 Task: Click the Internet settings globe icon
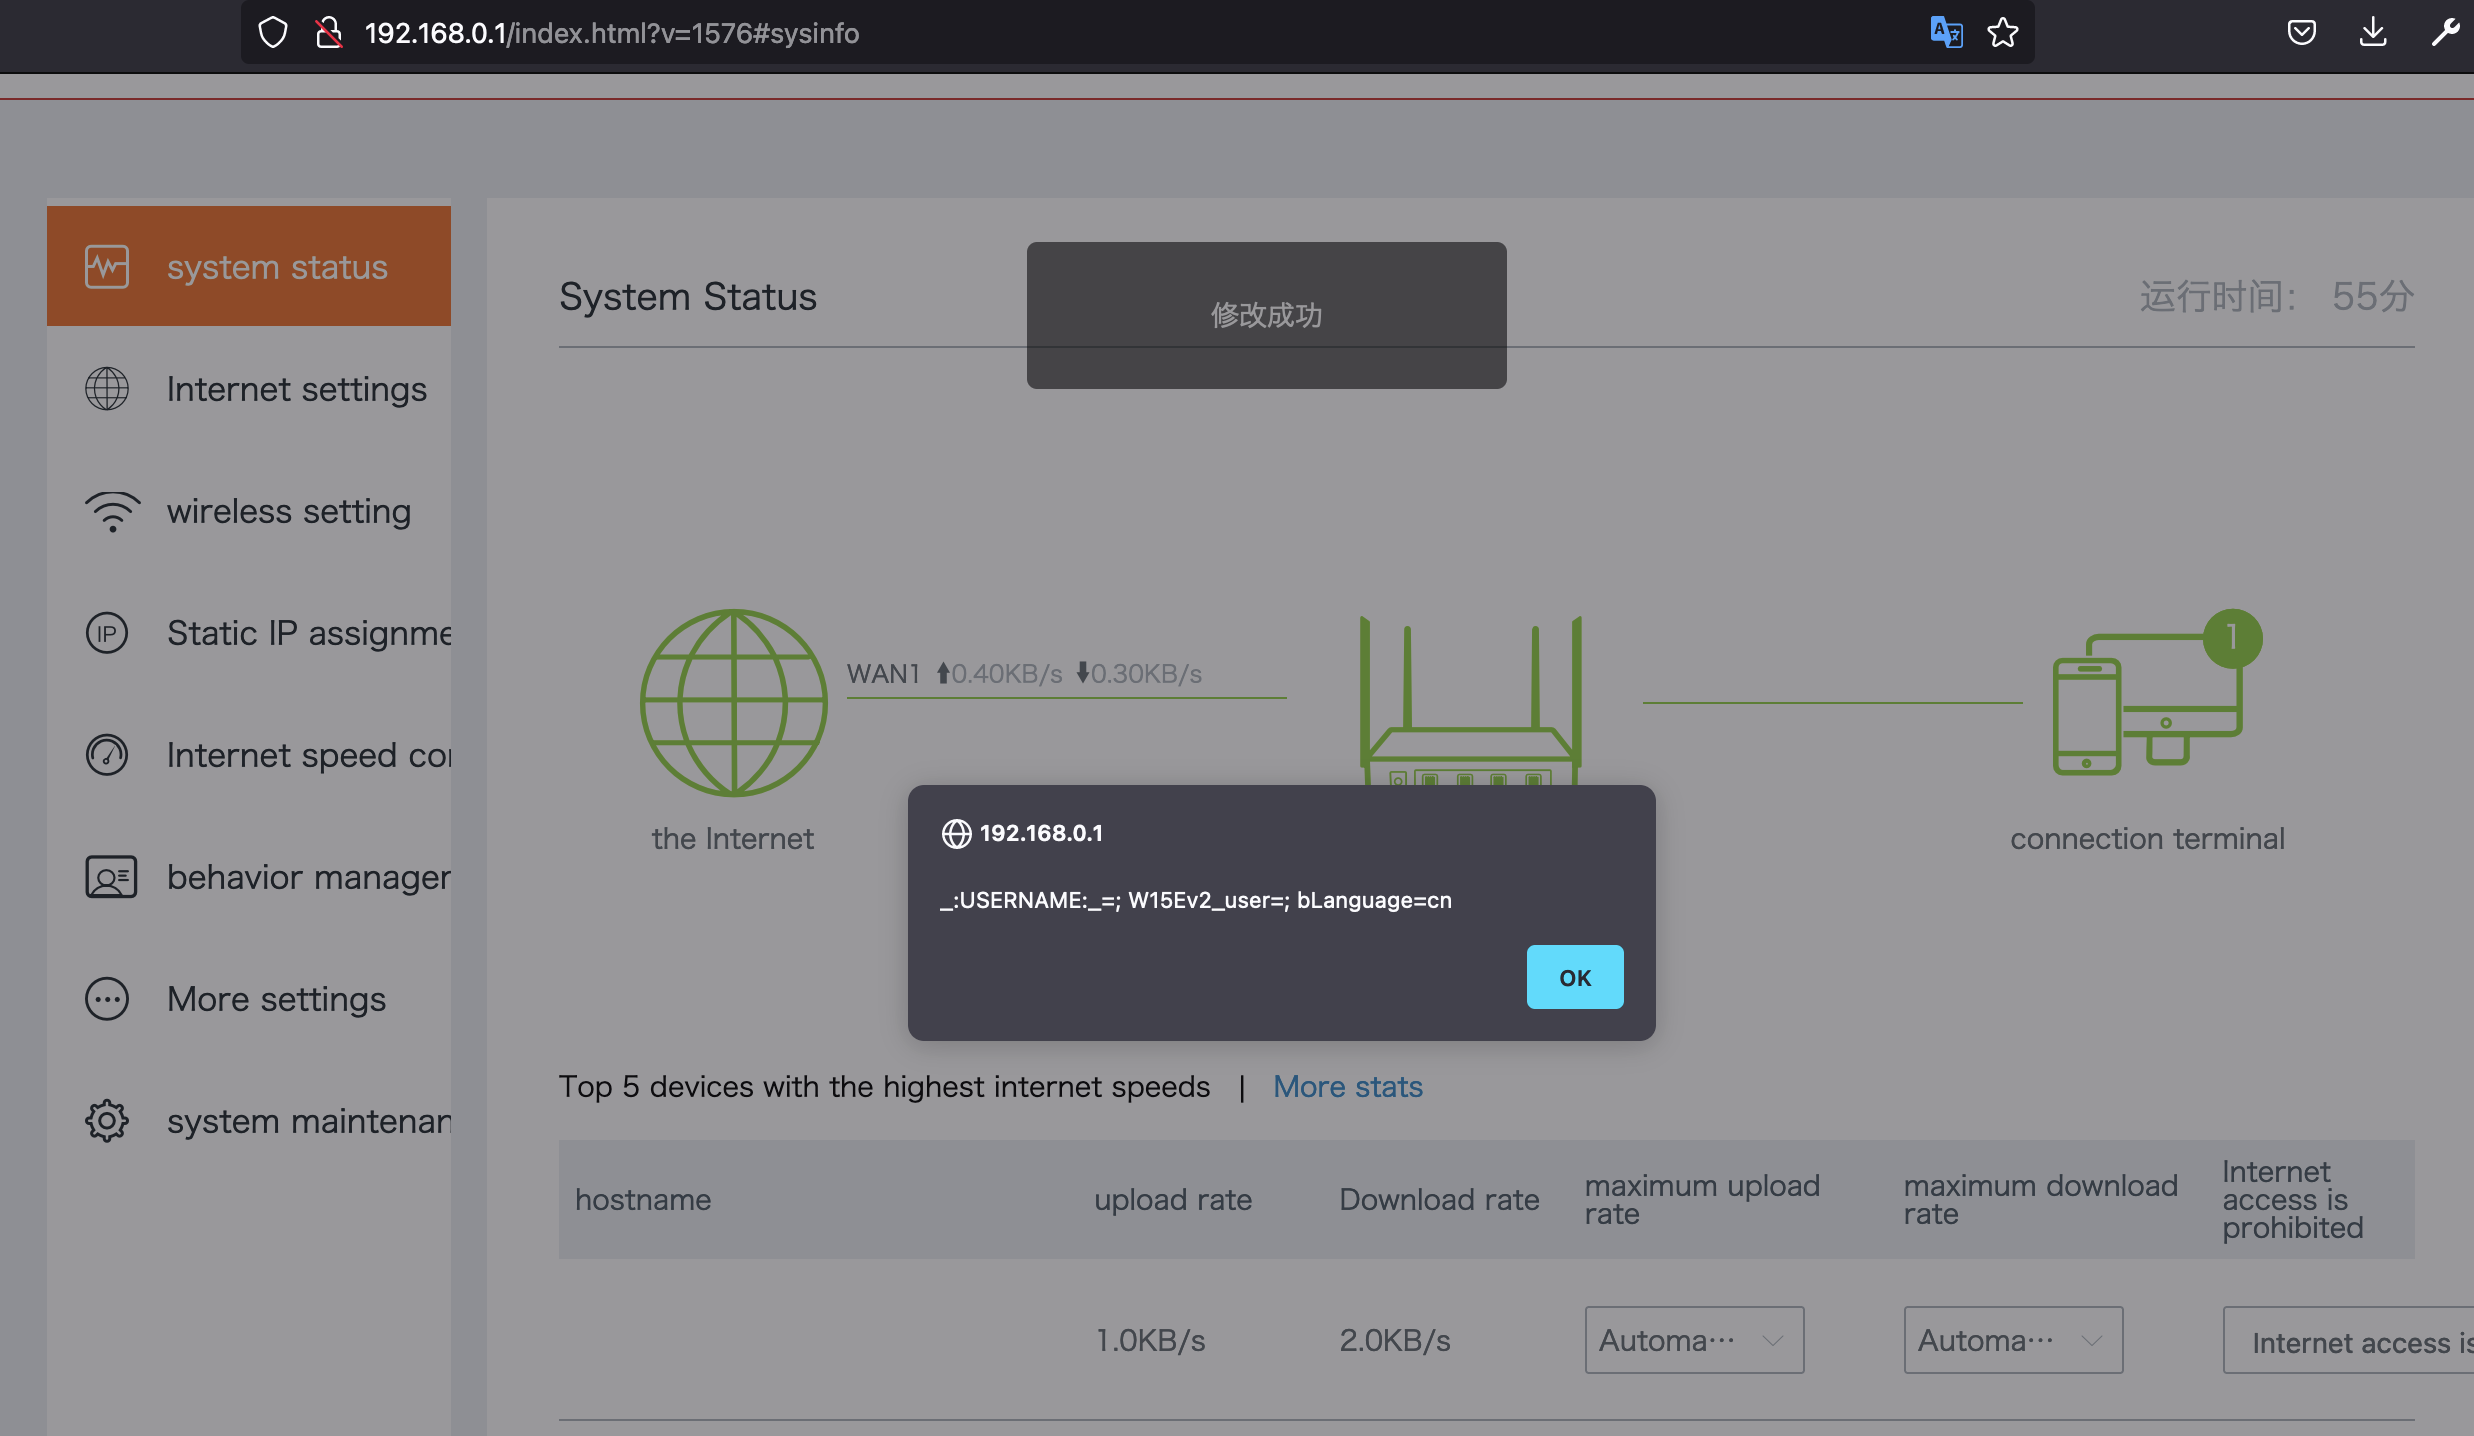coord(107,389)
